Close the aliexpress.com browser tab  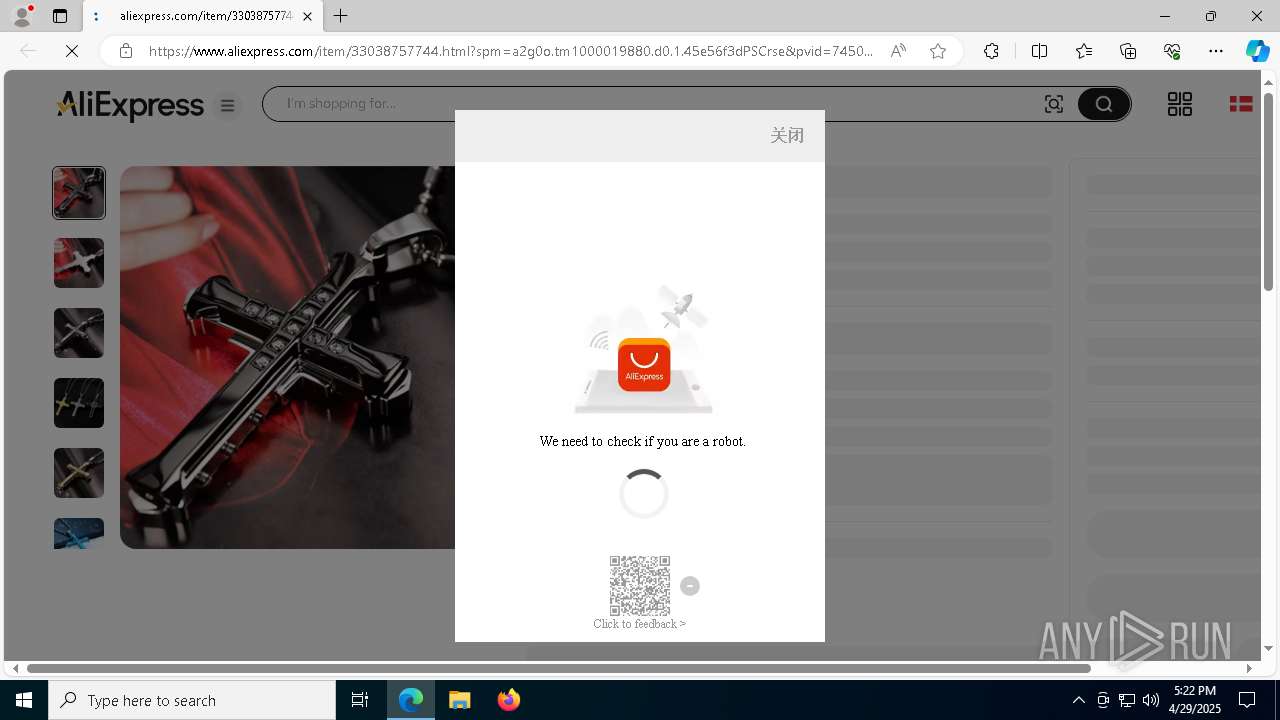(x=308, y=16)
